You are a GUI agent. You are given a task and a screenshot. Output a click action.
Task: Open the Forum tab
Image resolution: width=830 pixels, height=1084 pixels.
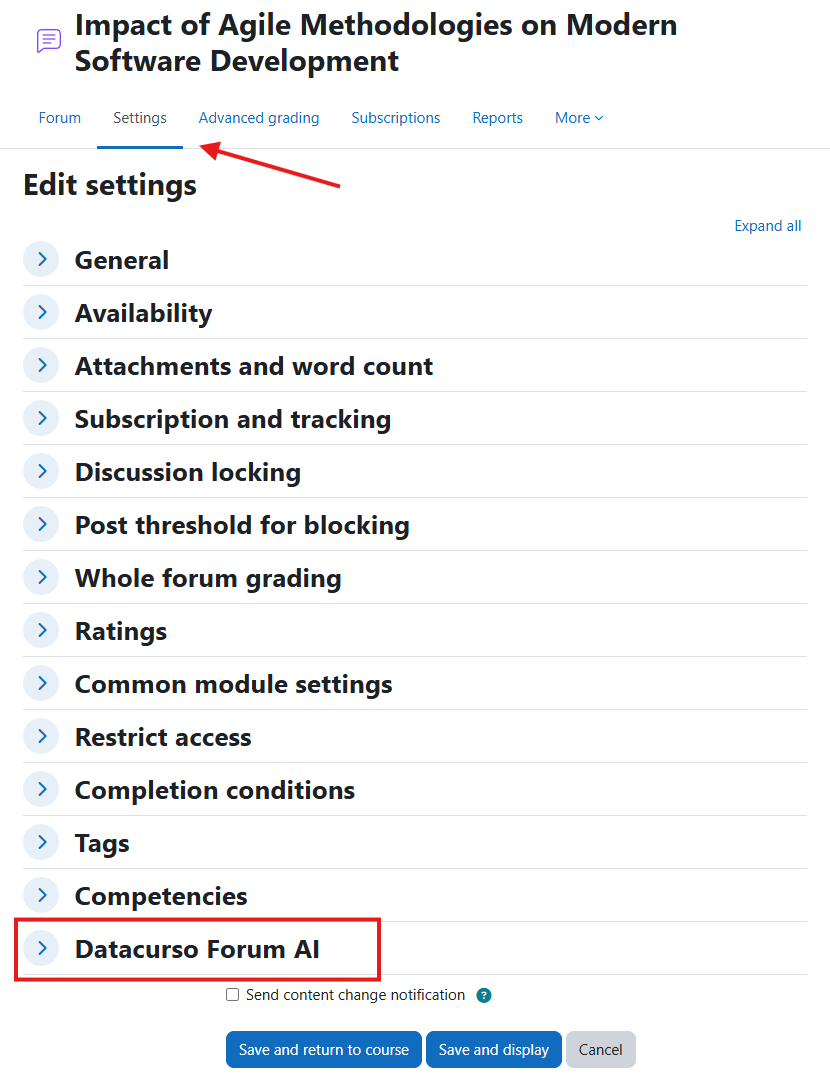click(x=59, y=117)
